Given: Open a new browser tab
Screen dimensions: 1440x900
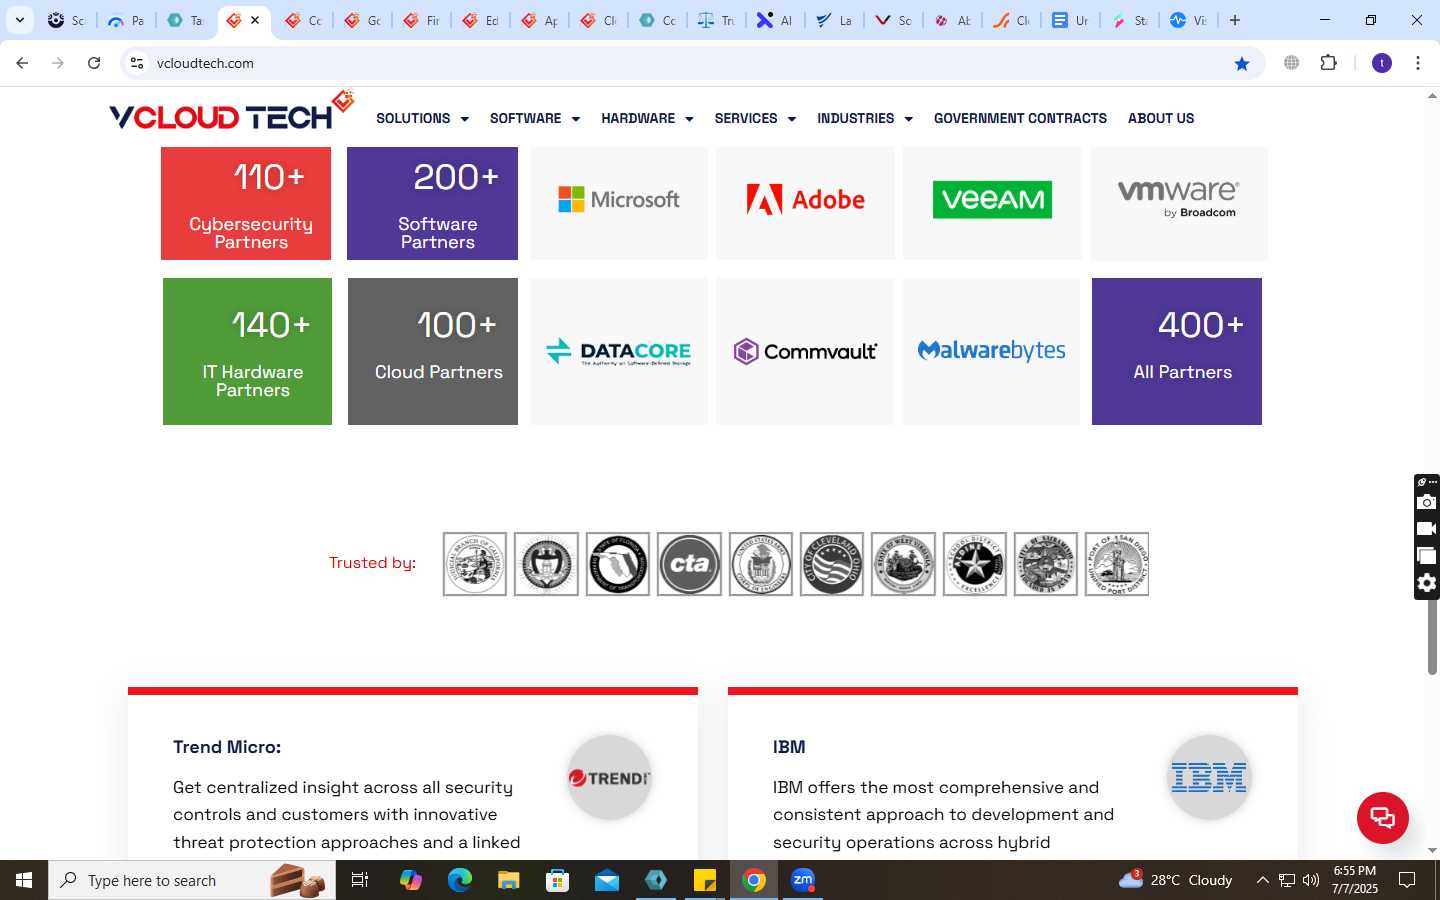Looking at the screenshot, I should coord(1235,20).
